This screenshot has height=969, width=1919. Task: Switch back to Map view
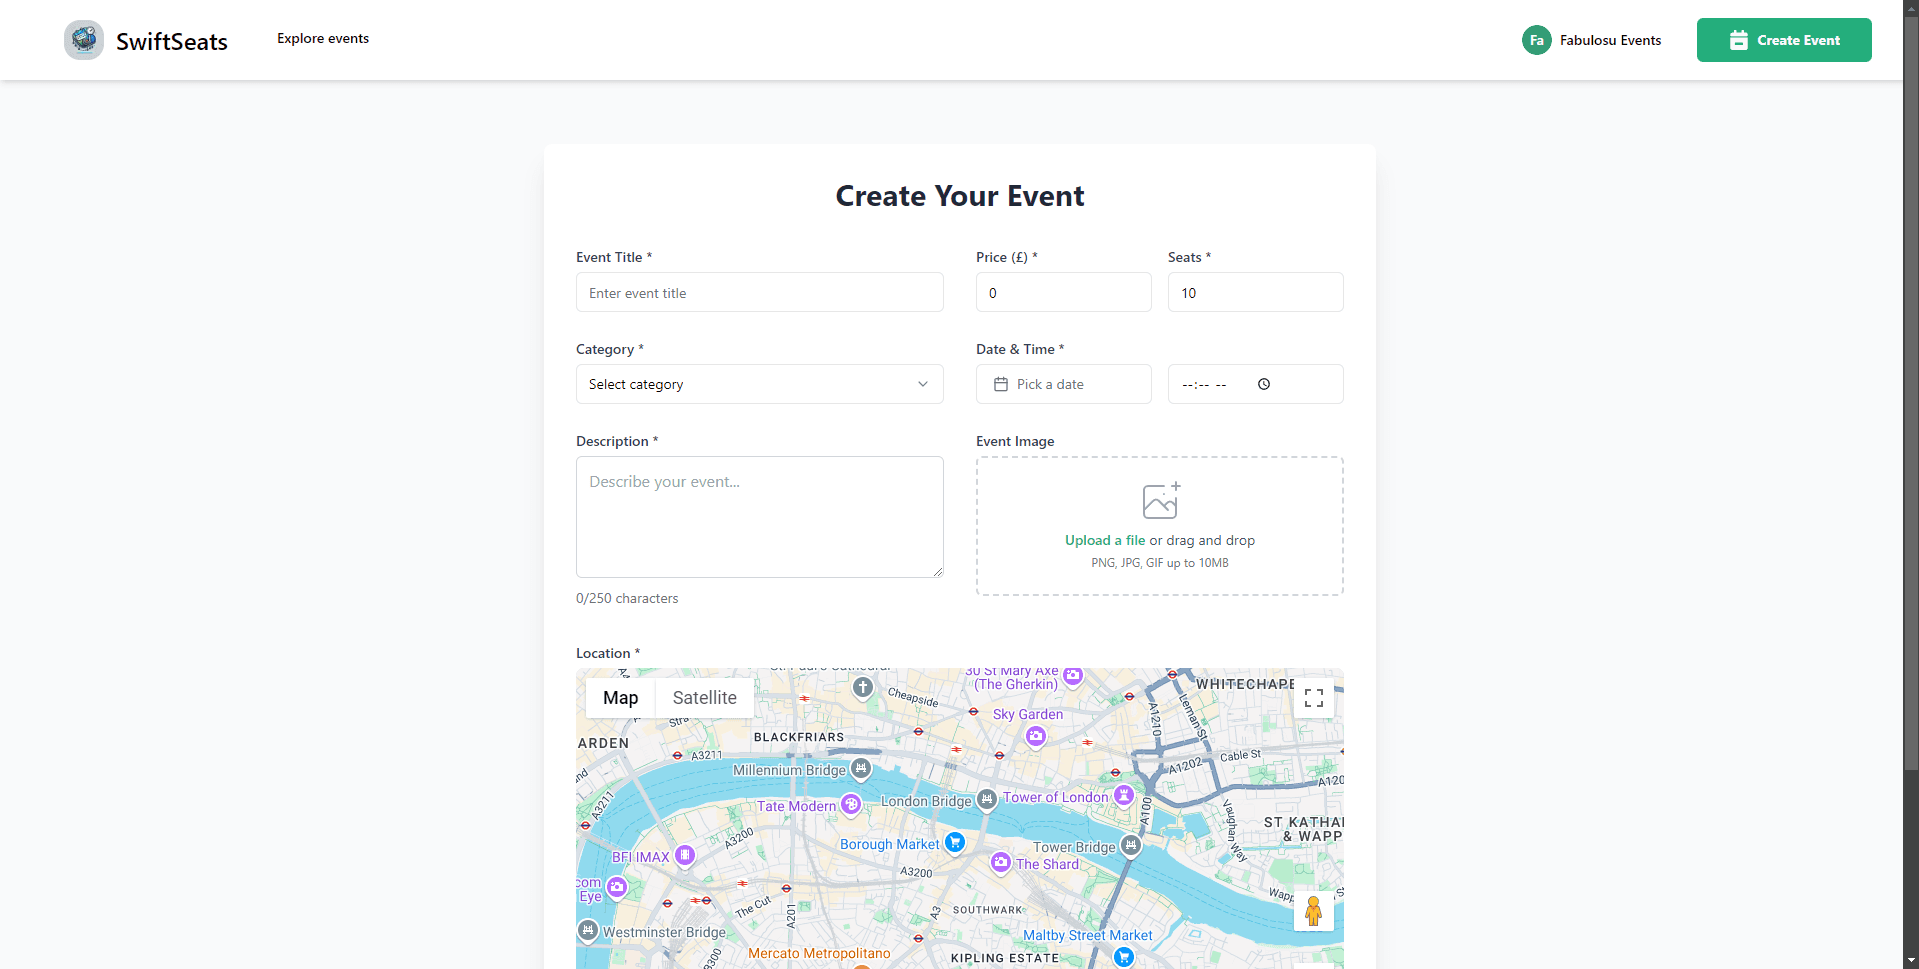pos(620,697)
